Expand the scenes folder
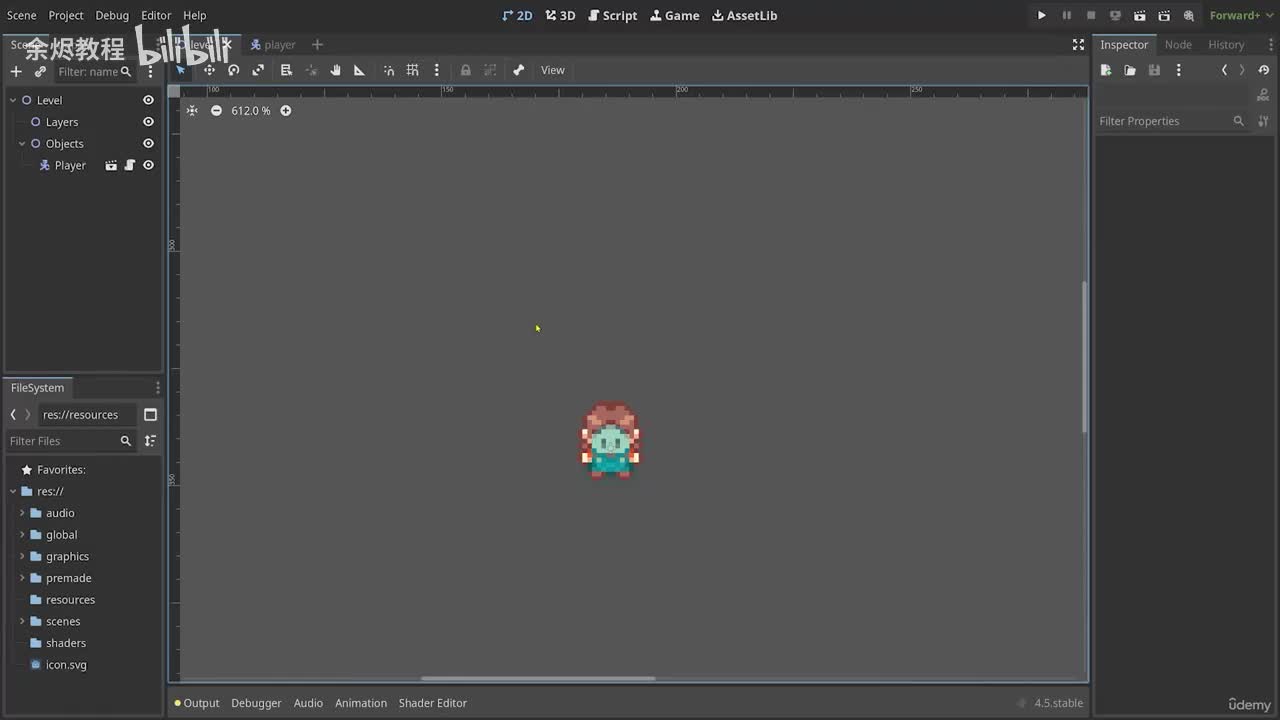This screenshot has height=720, width=1280. click(22, 622)
